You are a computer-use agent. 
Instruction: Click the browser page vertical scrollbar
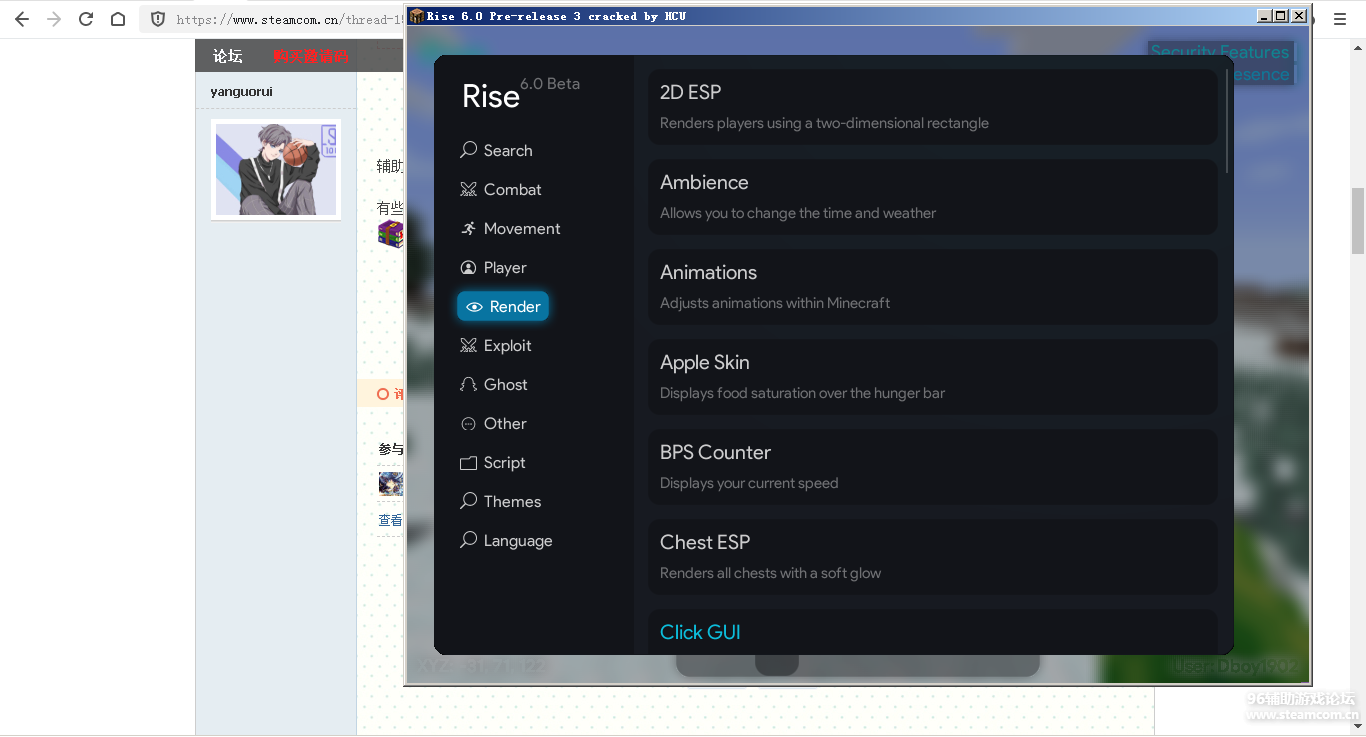(1357, 221)
